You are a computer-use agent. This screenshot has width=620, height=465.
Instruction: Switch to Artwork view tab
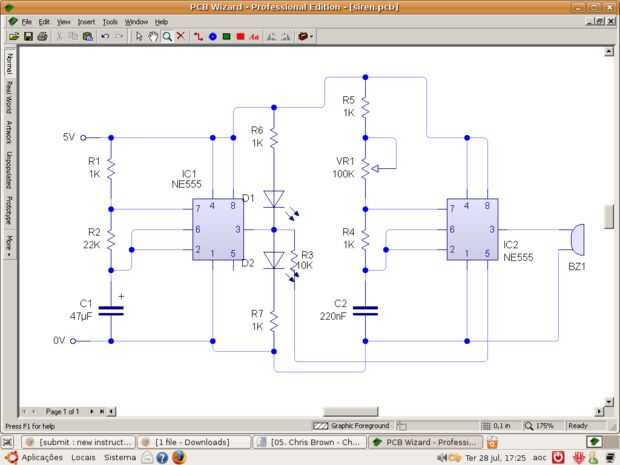9,132
